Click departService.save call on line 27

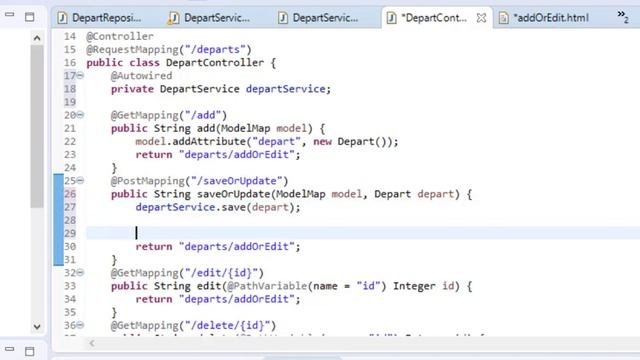(x=218, y=207)
